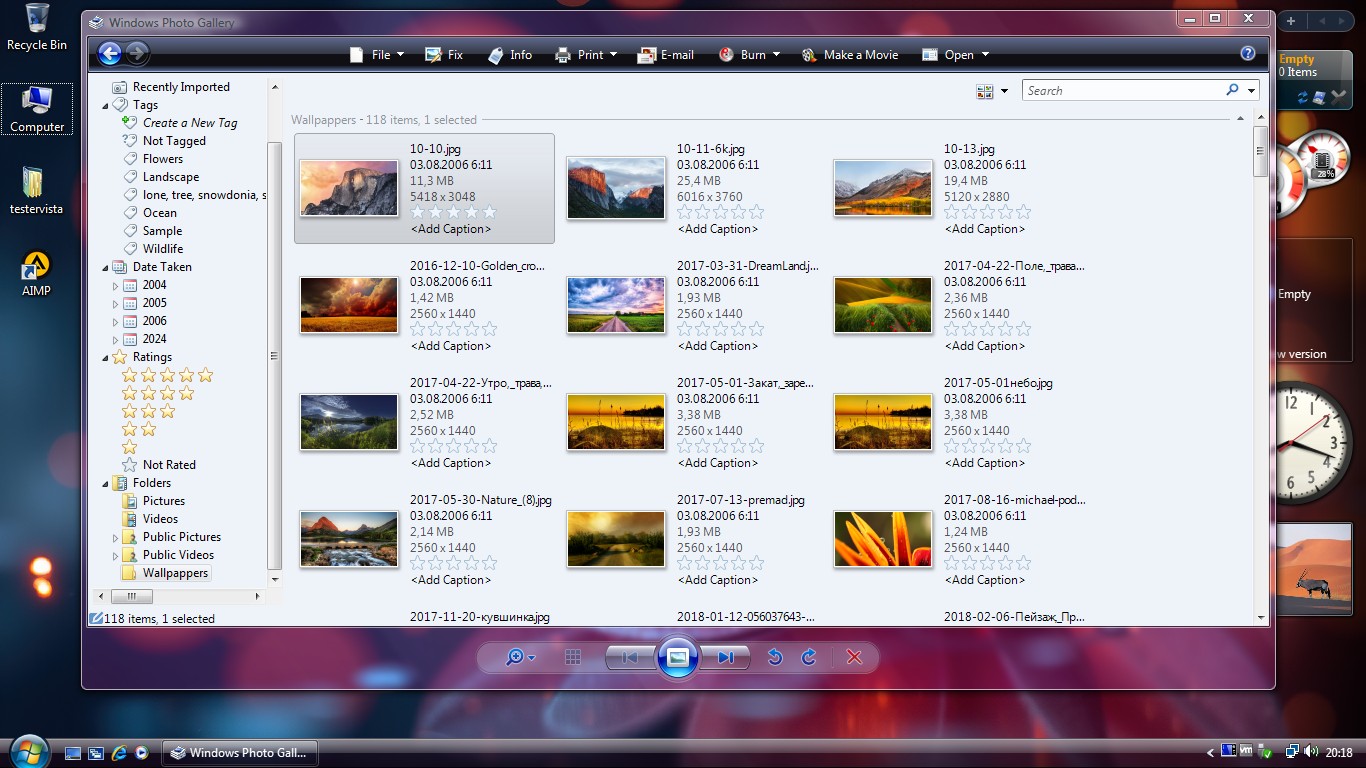Go to previous photo in controls

630,657
